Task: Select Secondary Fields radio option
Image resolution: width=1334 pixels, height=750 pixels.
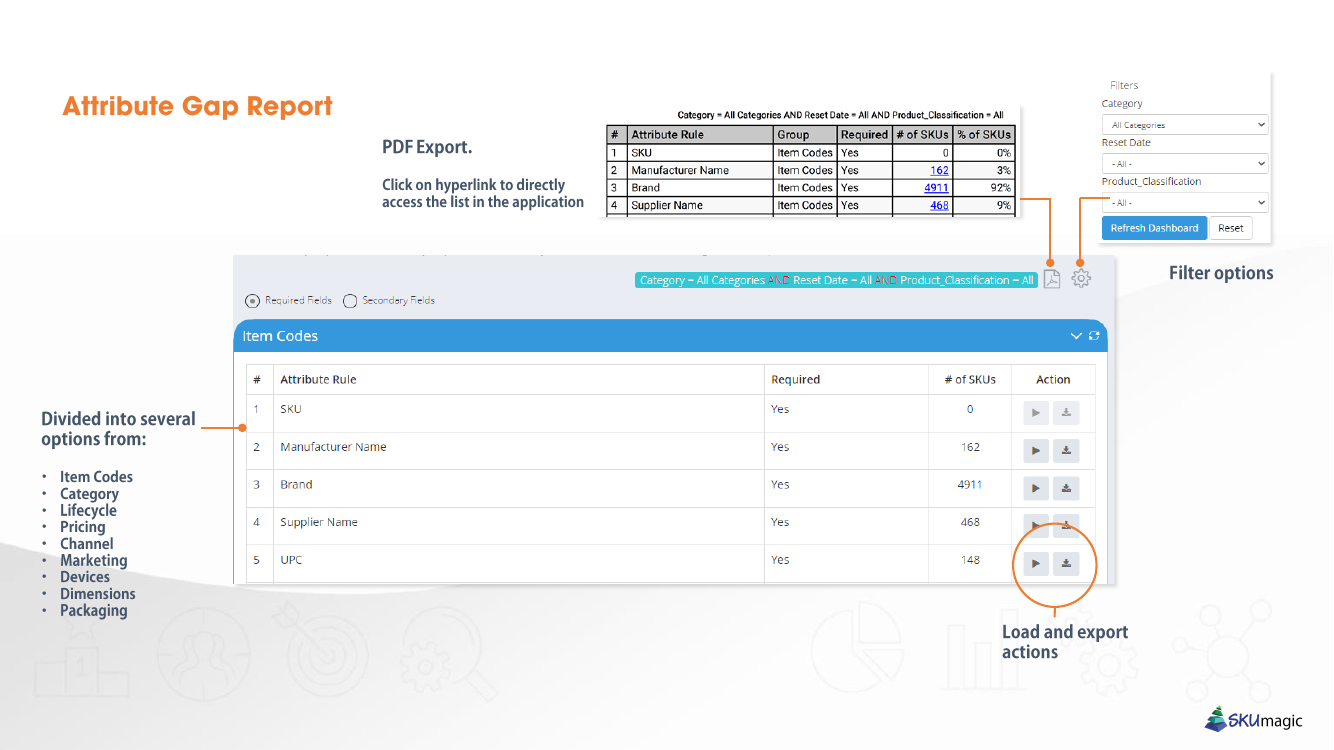Action: pyautogui.click(x=350, y=300)
